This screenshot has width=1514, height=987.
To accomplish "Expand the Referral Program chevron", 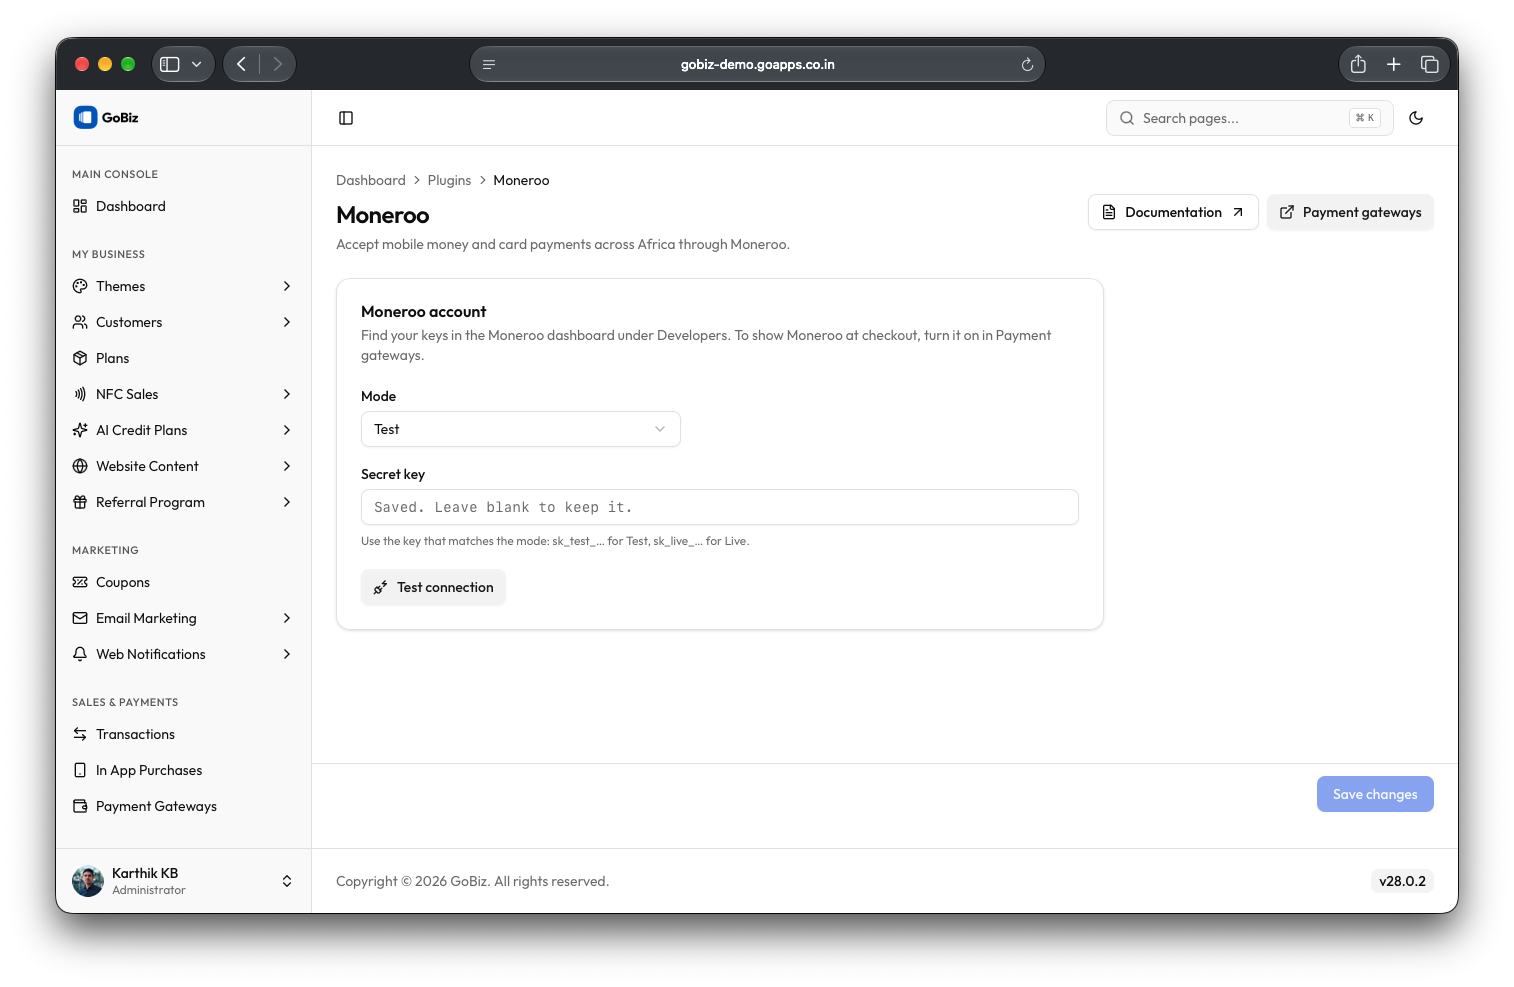I will point(287,502).
